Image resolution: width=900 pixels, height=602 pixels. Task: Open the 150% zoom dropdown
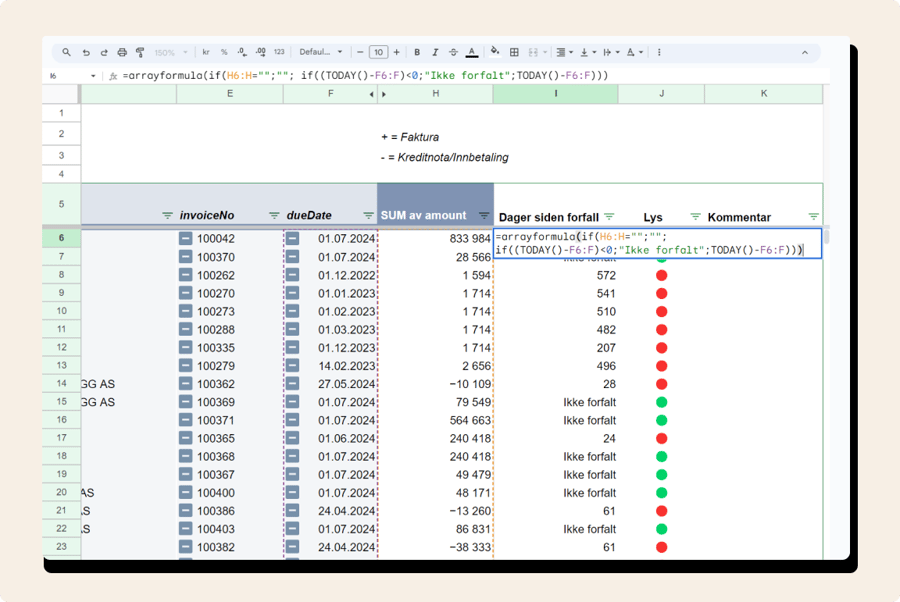click(170, 52)
